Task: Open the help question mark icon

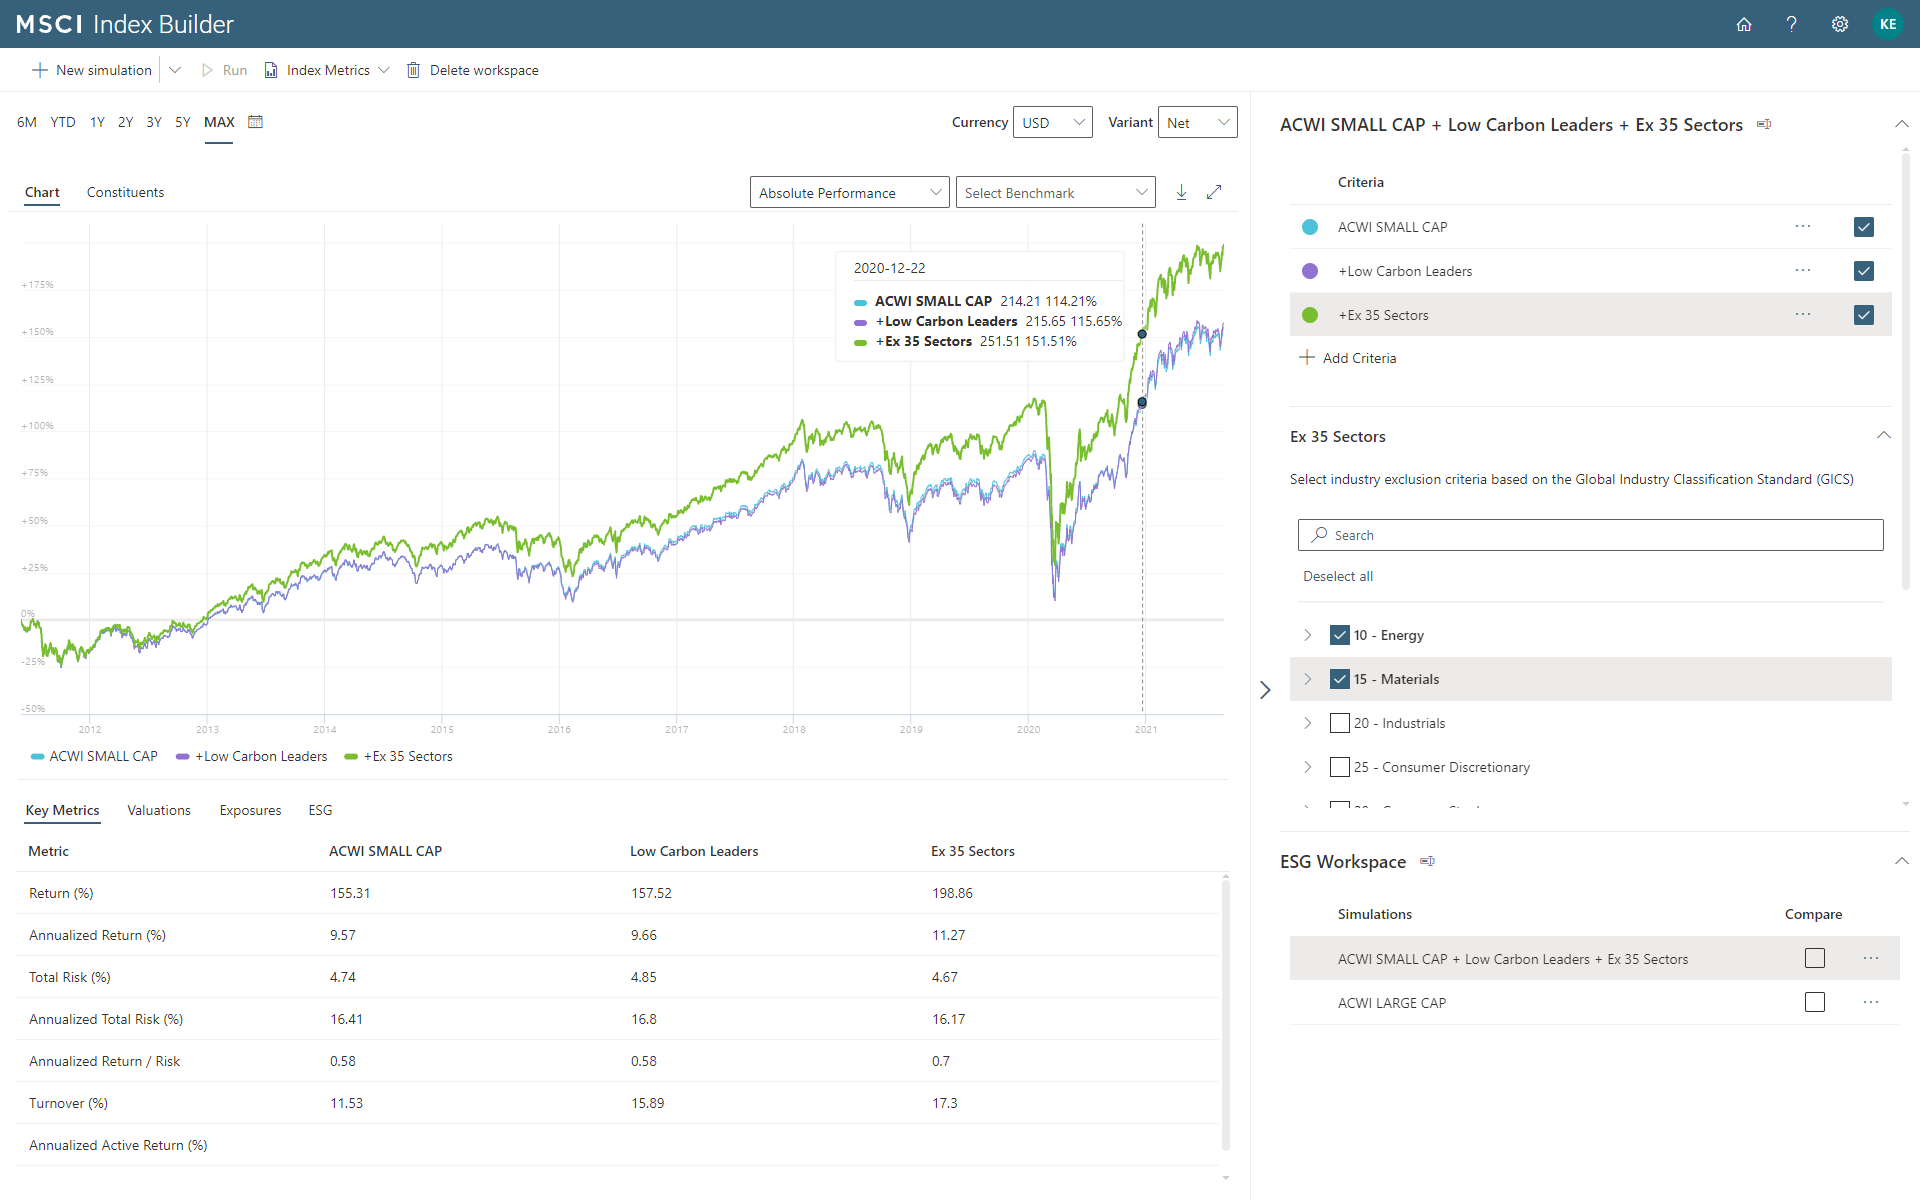Action: (x=1792, y=24)
